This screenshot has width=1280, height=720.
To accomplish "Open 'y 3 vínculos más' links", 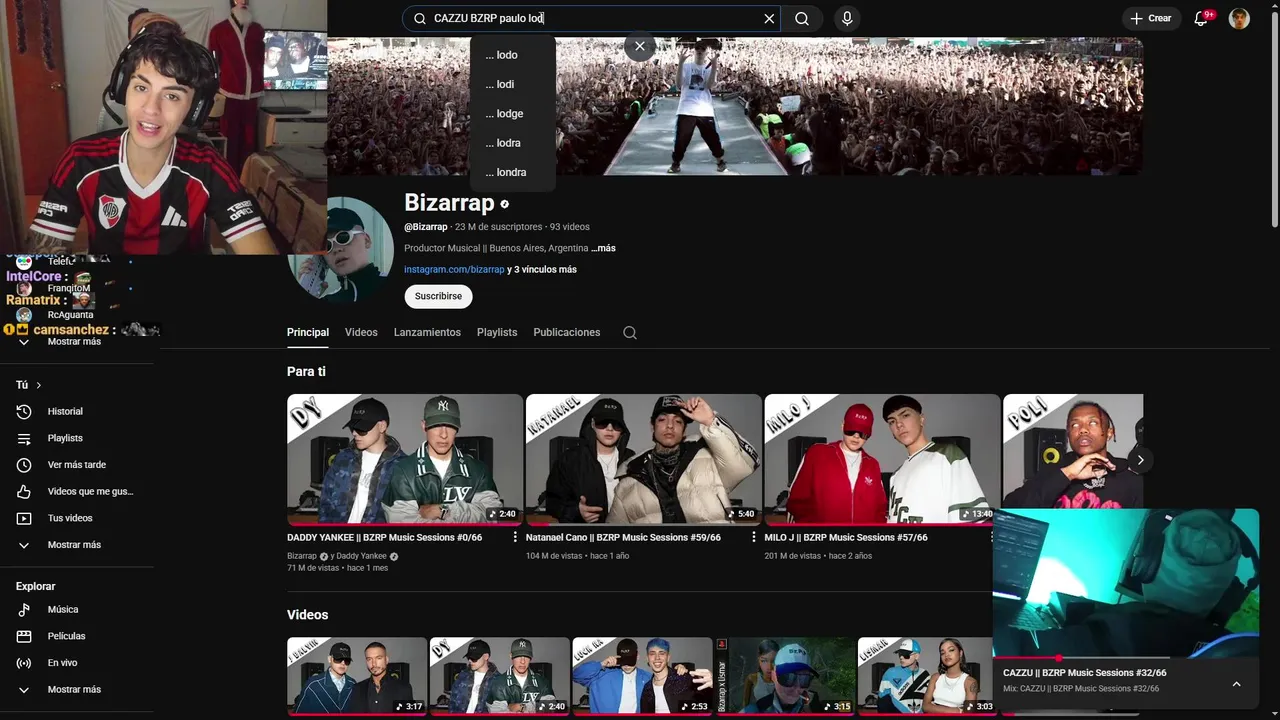I will click(x=542, y=270).
